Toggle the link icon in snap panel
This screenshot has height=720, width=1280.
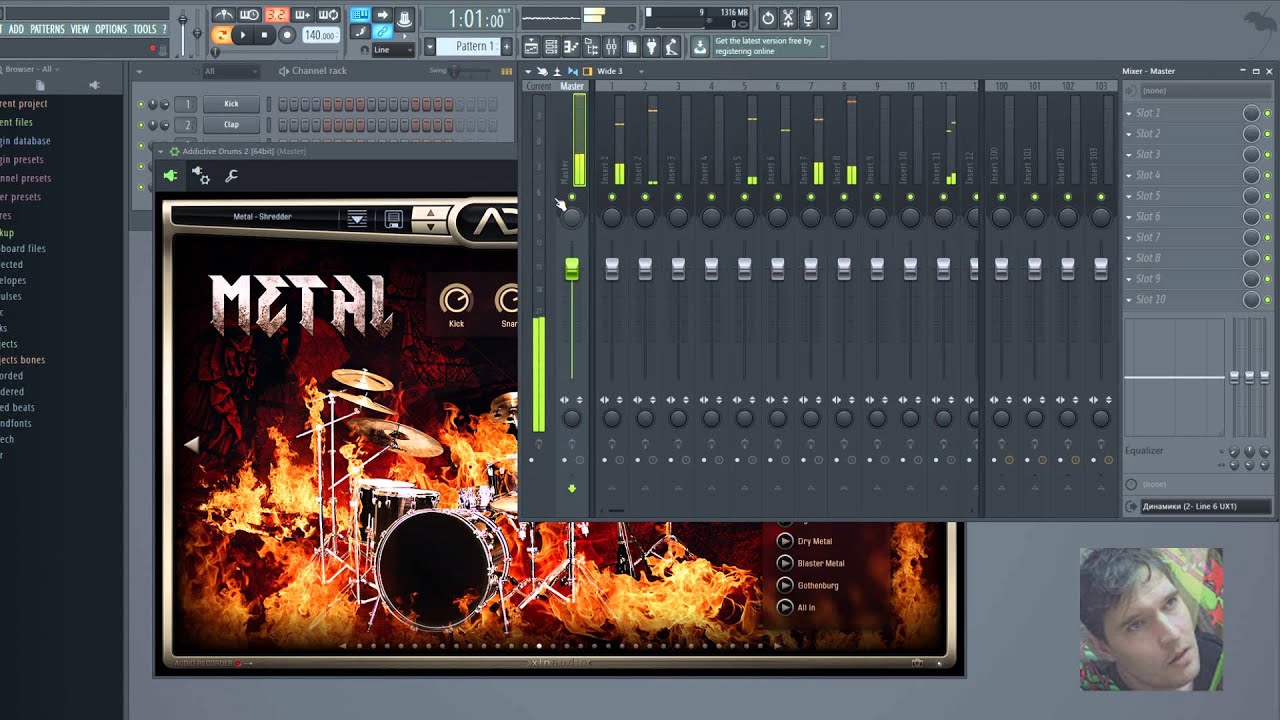pos(383,33)
